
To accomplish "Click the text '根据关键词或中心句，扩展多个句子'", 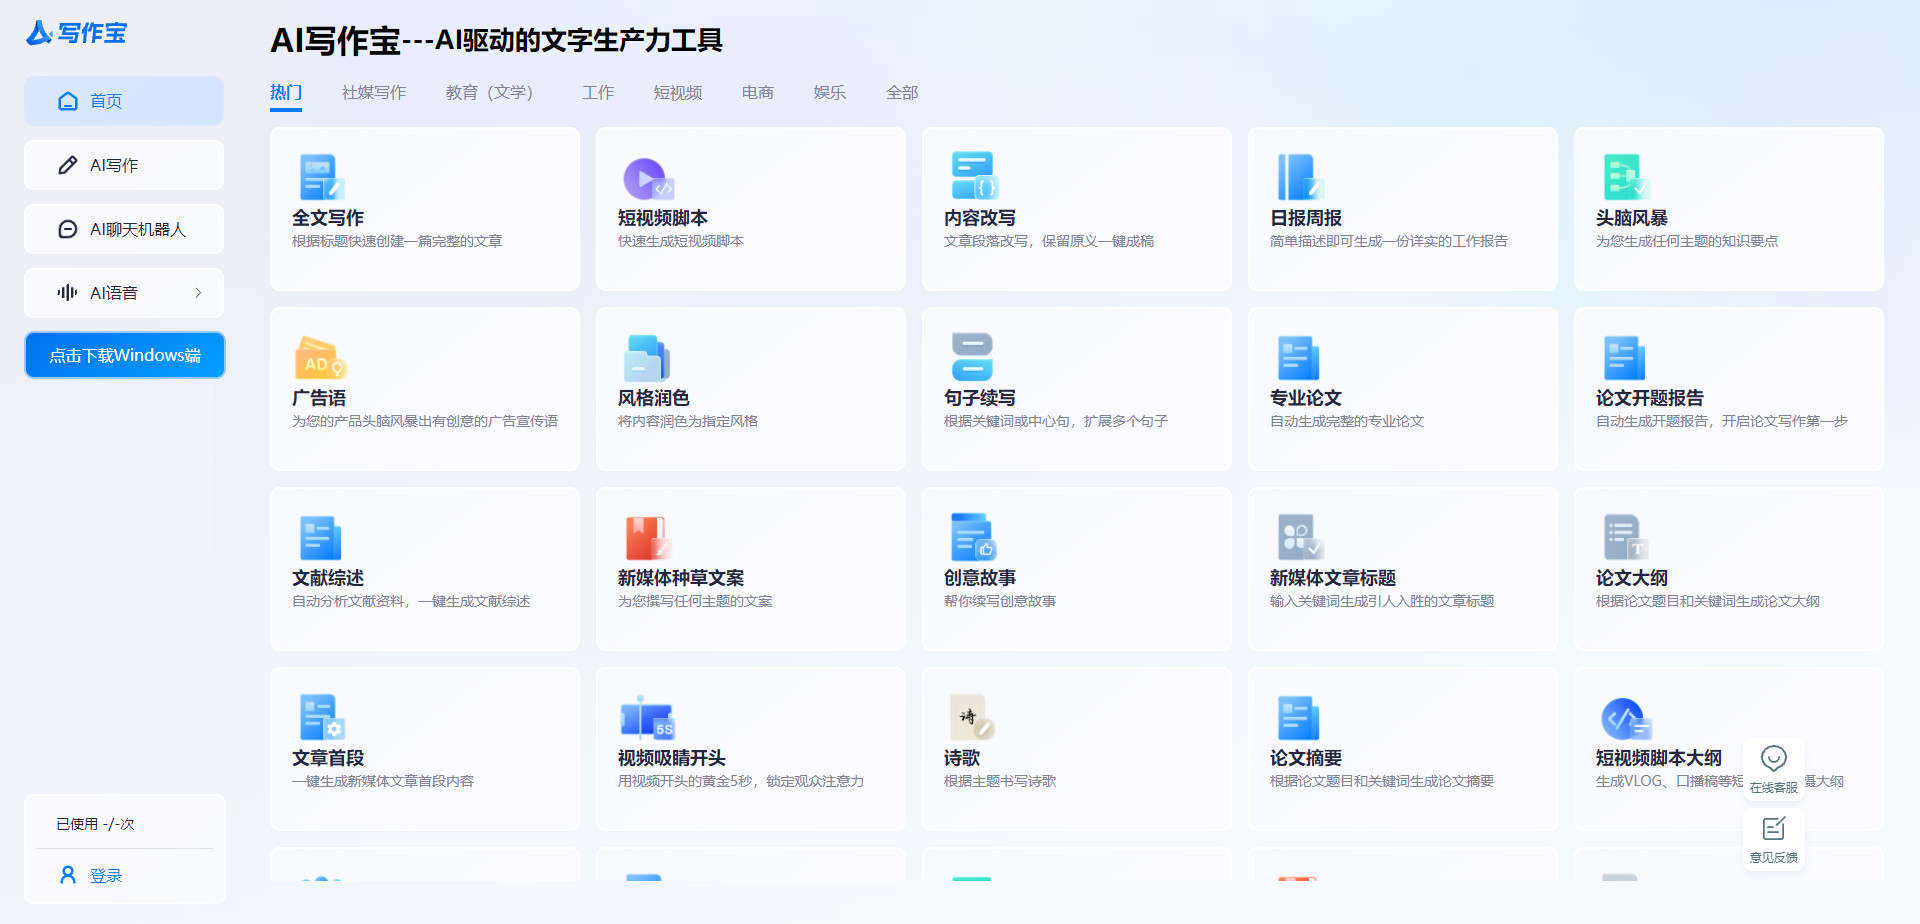I will pyautogui.click(x=1056, y=421).
